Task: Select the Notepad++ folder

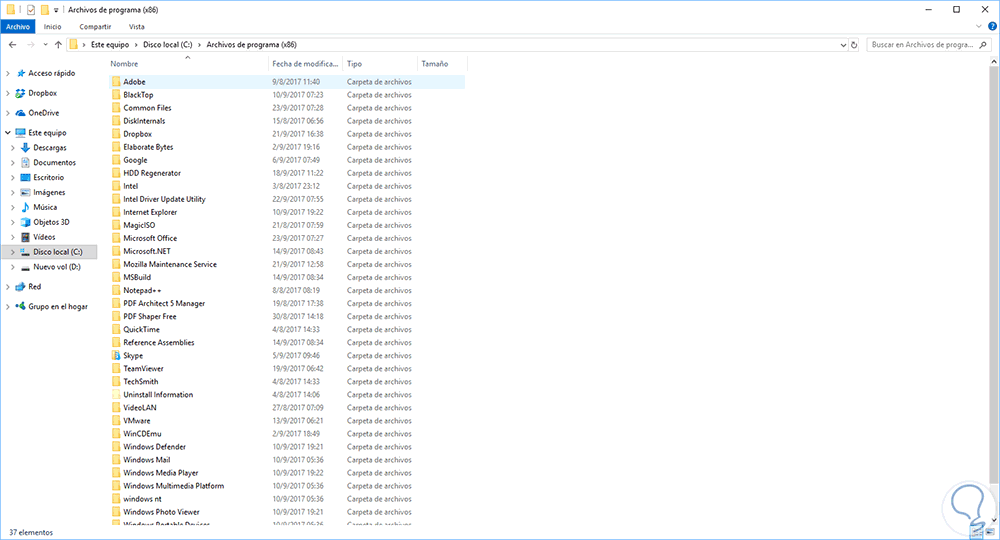Action: [x=142, y=290]
